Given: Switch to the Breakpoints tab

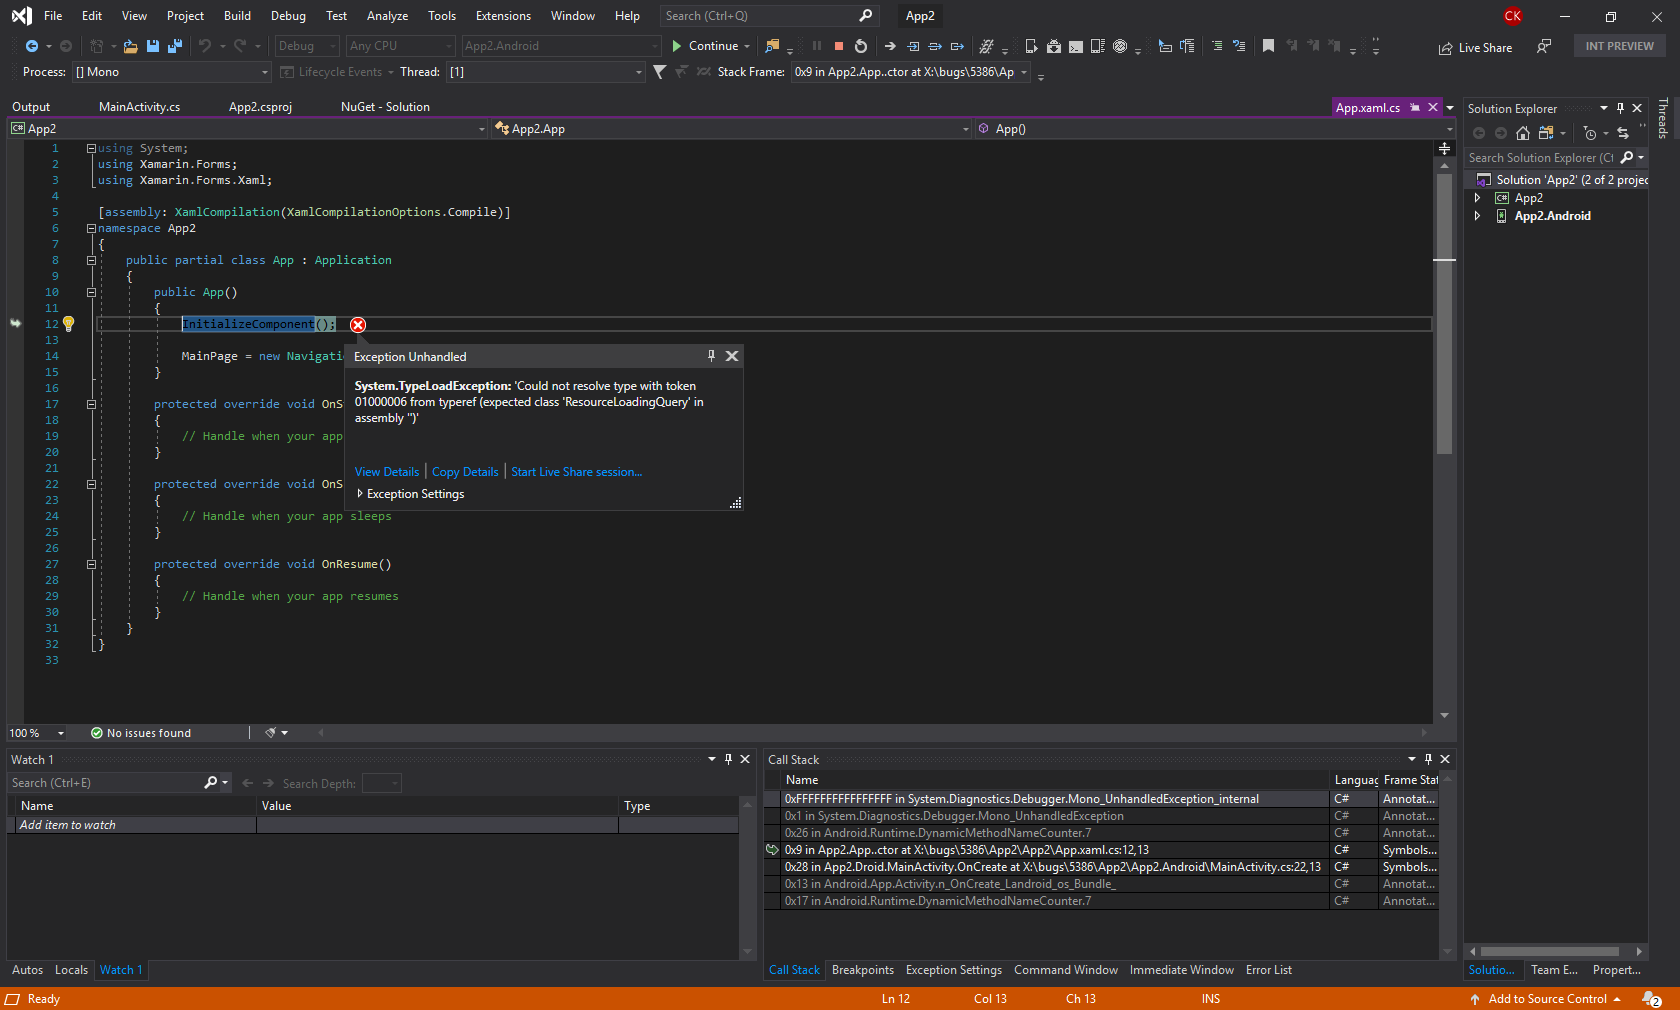Looking at the screenshot, I should pos(863,970).
